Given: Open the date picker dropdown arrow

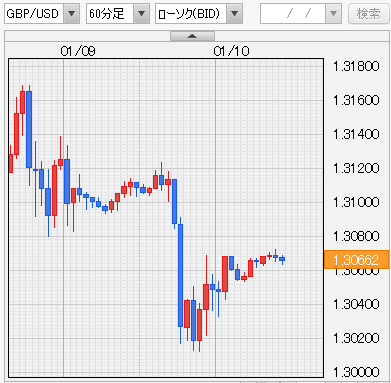Looking at the screenshot, I should pos(333,14).
